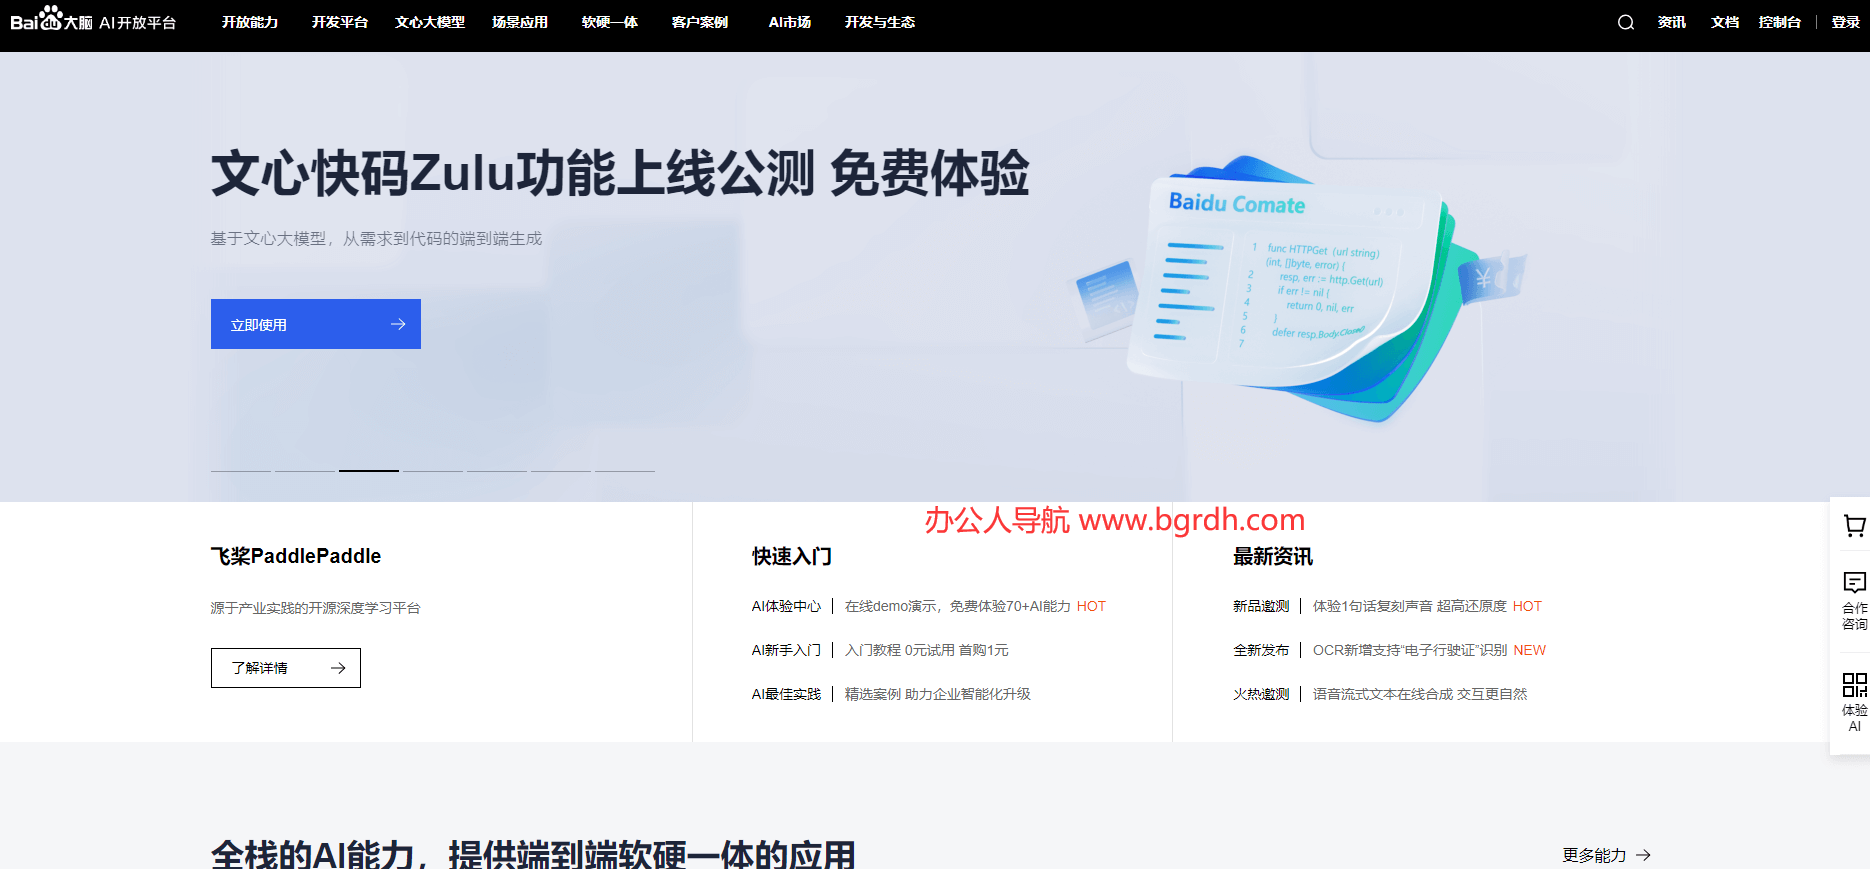Image resolution: width=1870 pixels, height=869 pixels.
Task: Open the search magnifier icon
Action: 1626,22
